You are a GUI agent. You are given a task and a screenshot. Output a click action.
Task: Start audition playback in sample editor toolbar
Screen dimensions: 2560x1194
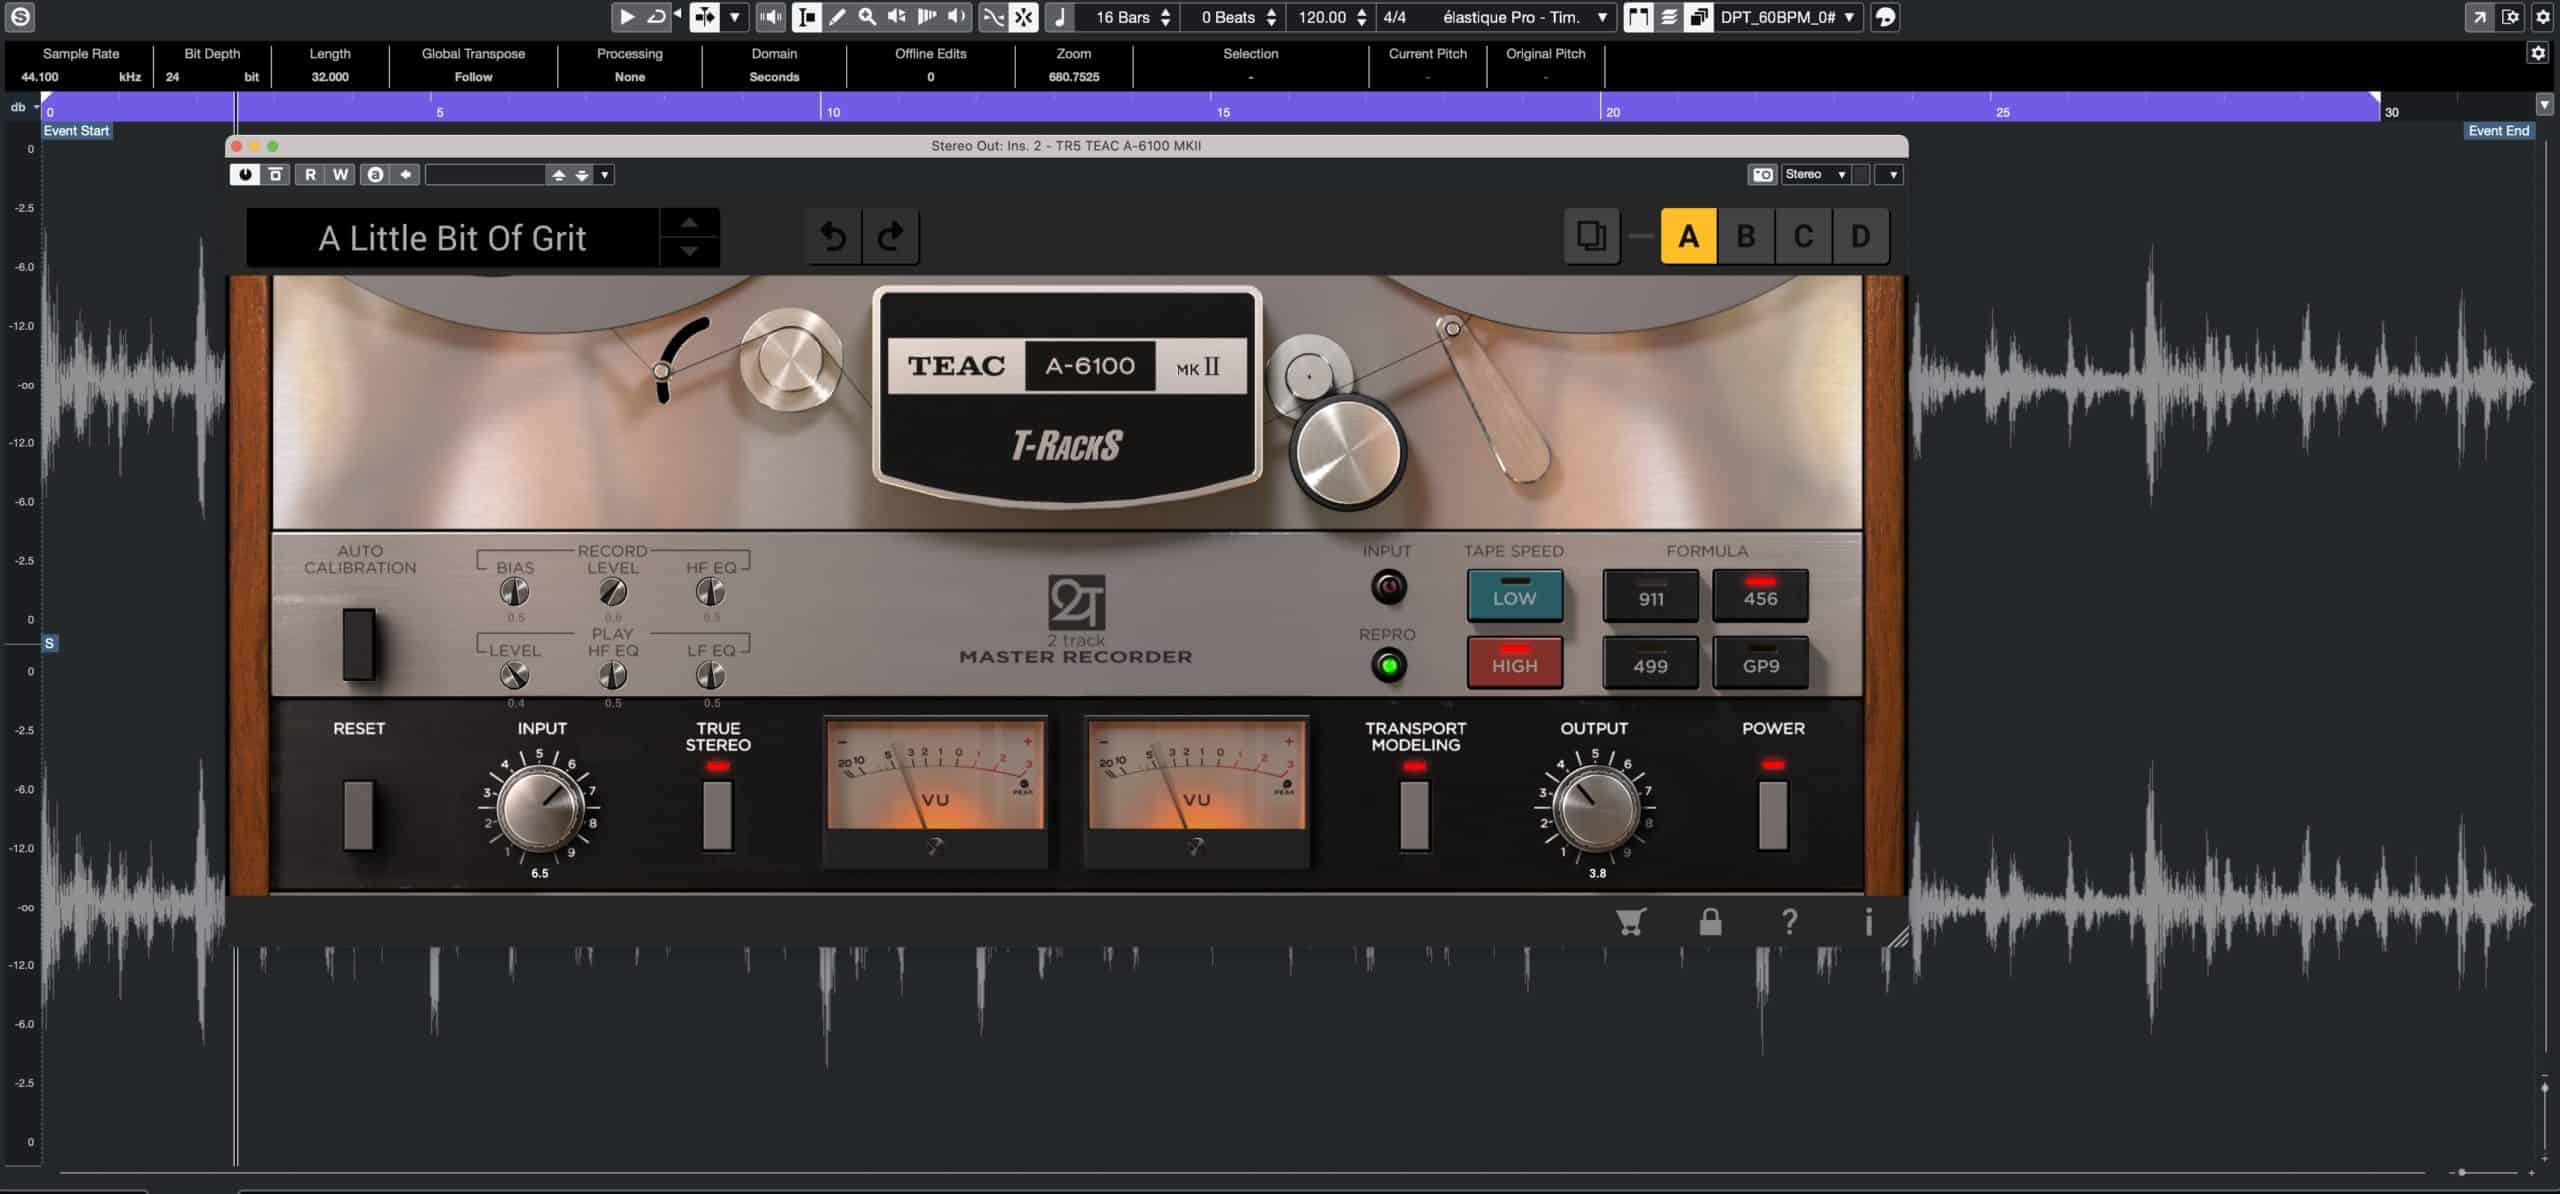pyautogui.click(x=627, y=17)
